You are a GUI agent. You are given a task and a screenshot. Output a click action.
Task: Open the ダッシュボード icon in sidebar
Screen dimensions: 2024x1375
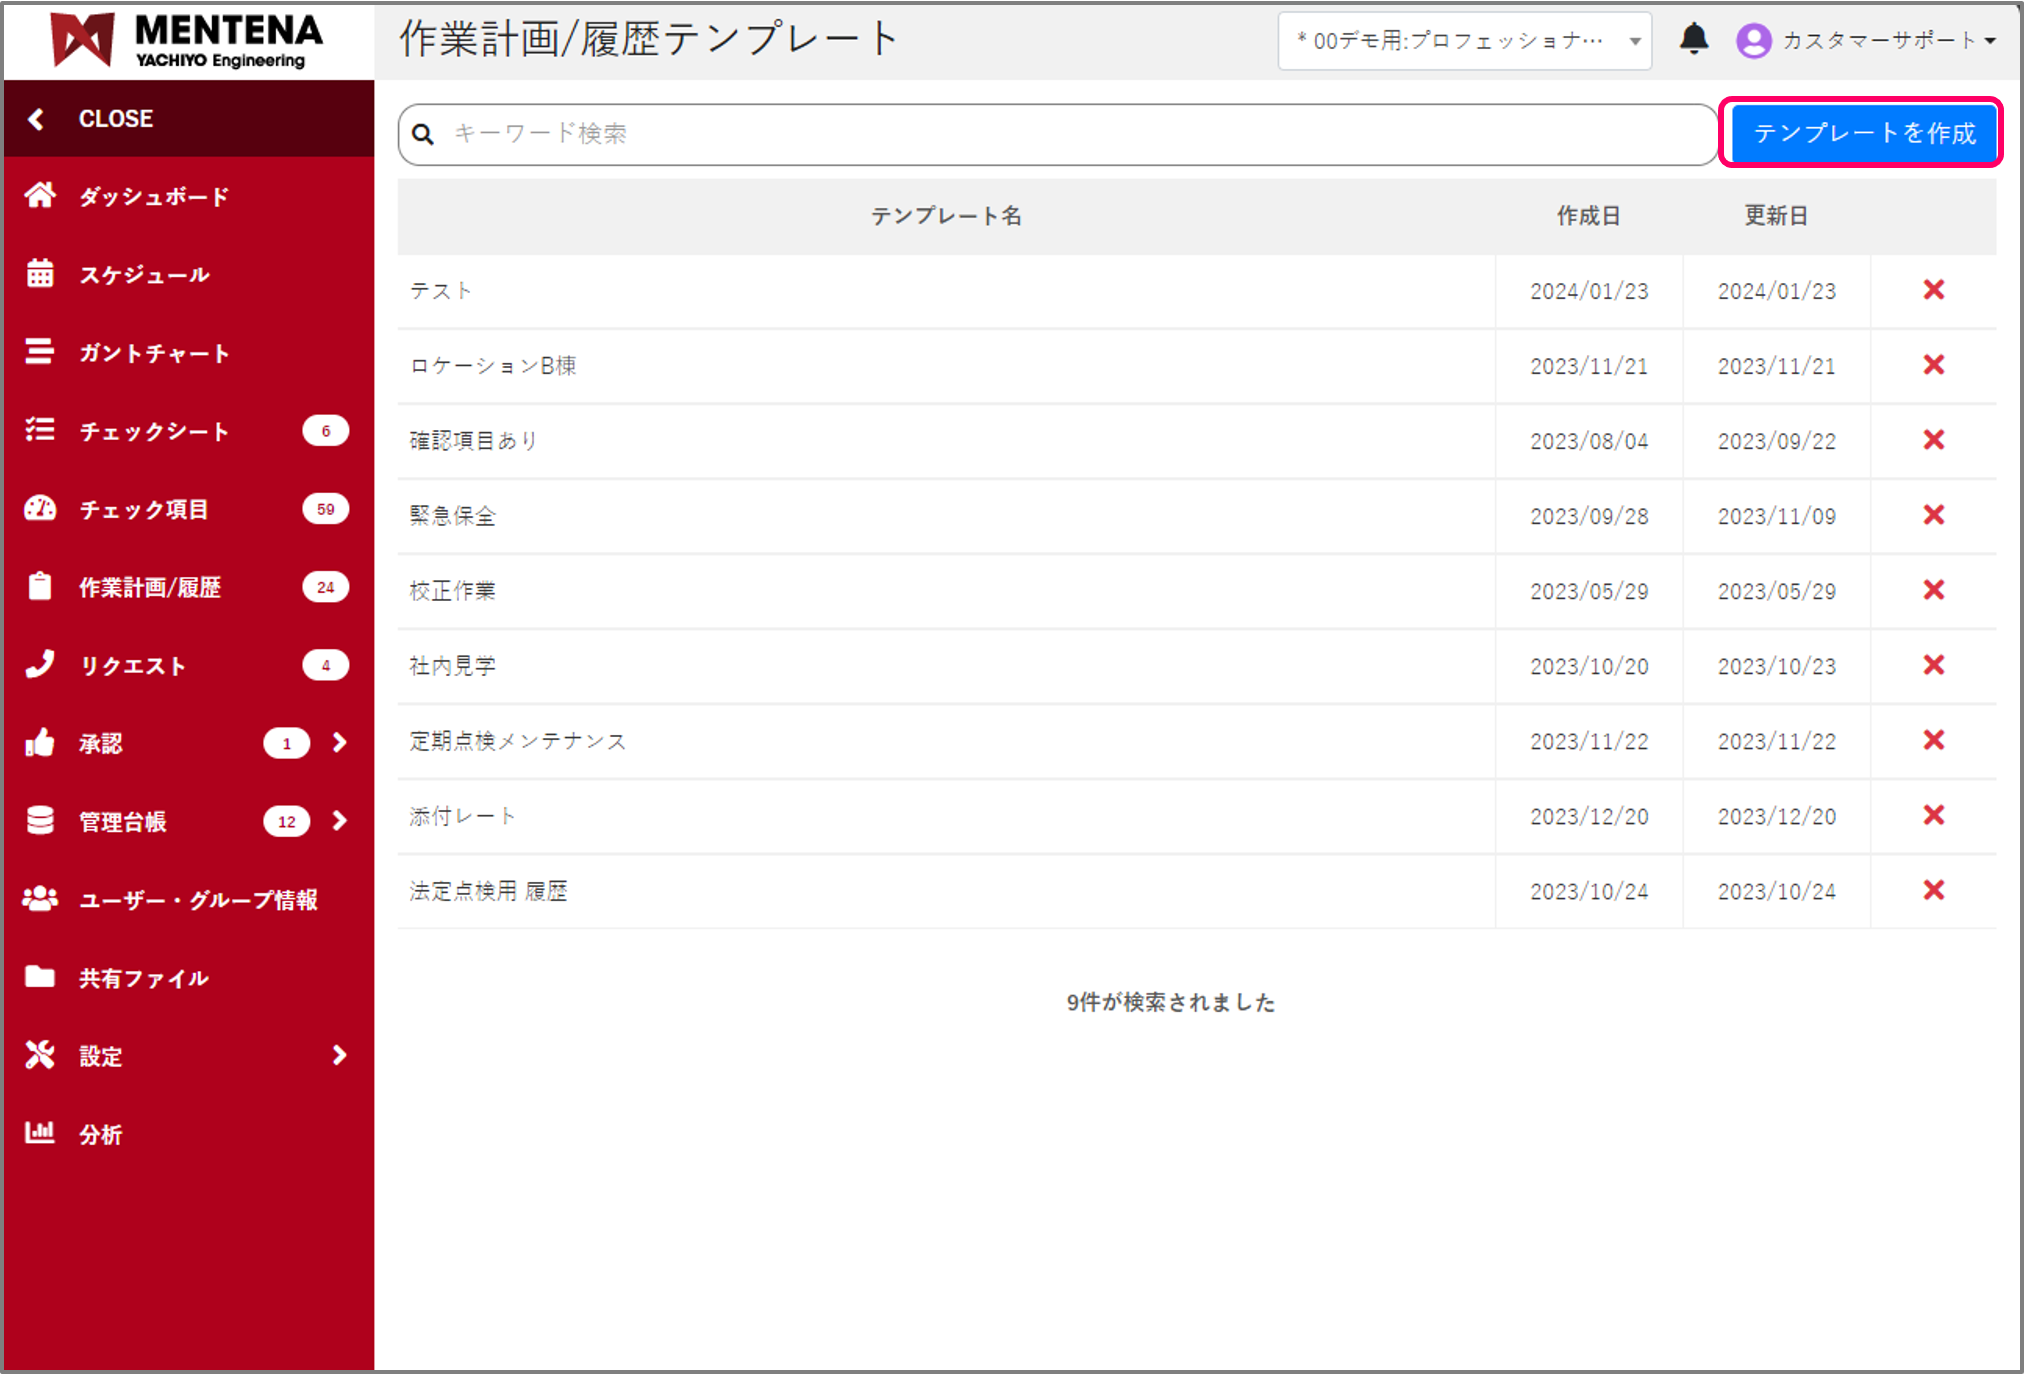[x=40, y=196]
